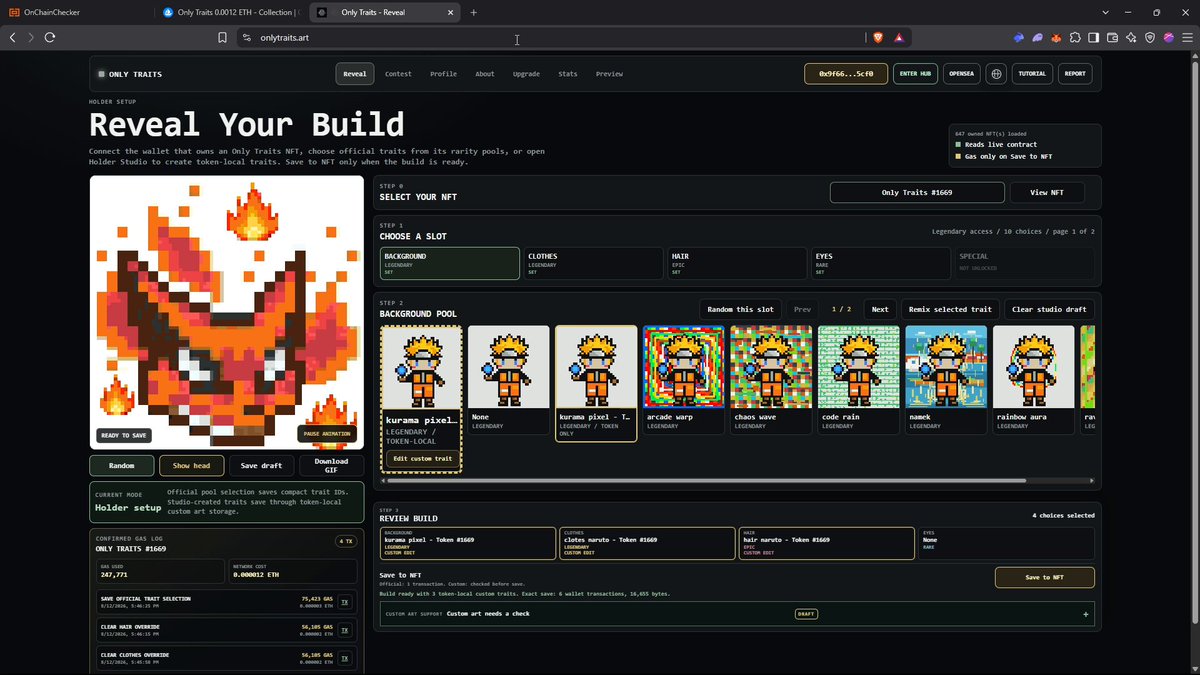Open the blue rabbit wallet extension
Image resolution: width=1200 pixels, height=675 pixels.
1019,37
